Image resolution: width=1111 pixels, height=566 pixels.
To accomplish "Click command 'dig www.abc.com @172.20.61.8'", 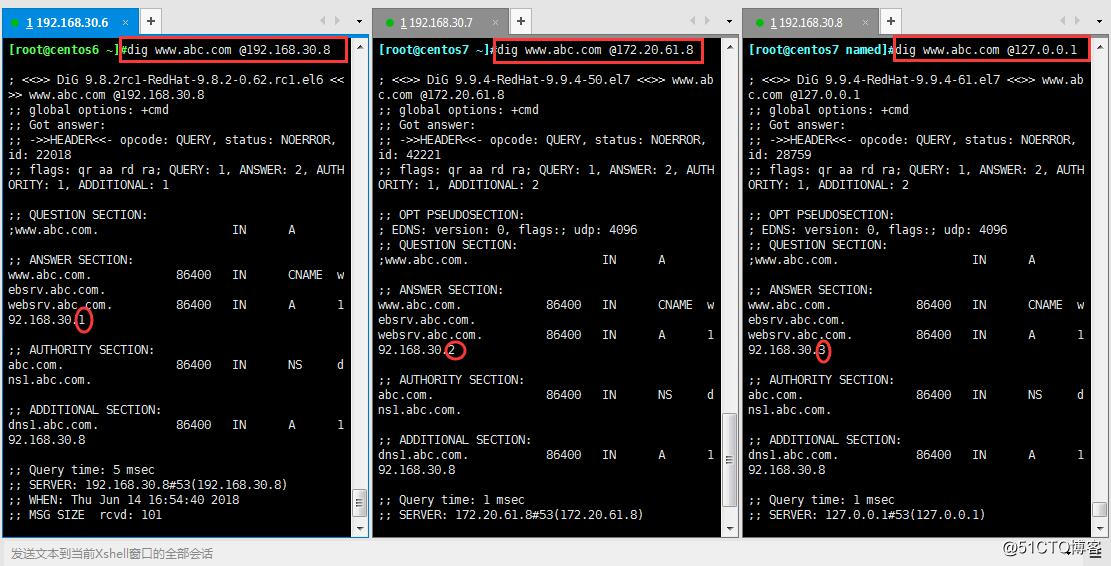I will [x=595, y=50].
